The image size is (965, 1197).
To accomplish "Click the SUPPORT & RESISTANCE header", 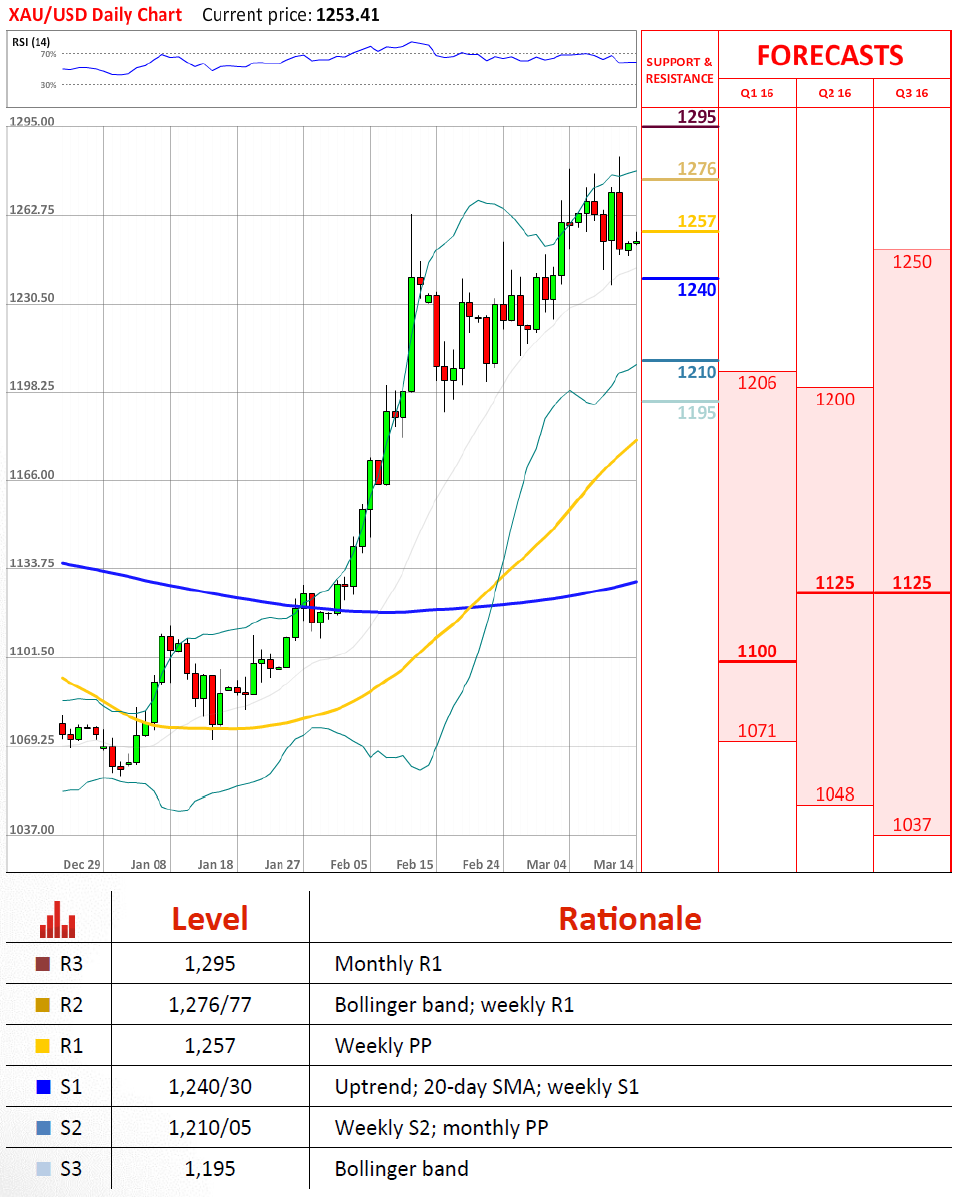I will coord(679,70).
